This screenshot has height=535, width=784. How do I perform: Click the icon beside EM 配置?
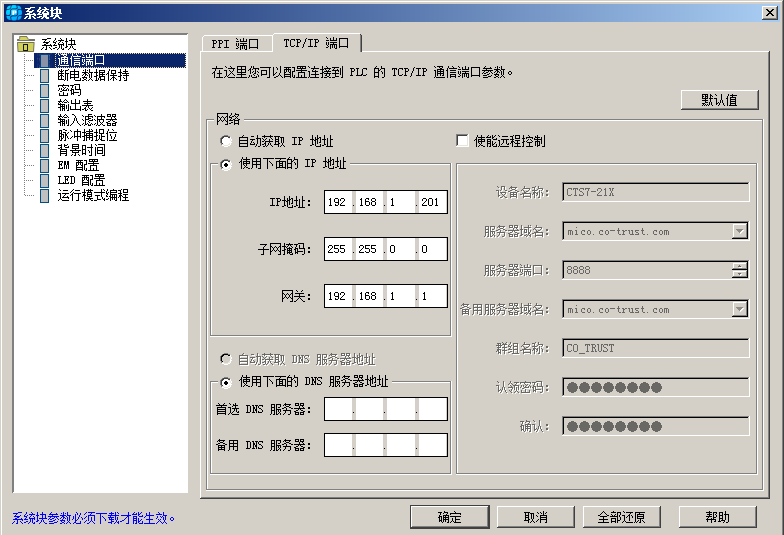tap(44, 166)
